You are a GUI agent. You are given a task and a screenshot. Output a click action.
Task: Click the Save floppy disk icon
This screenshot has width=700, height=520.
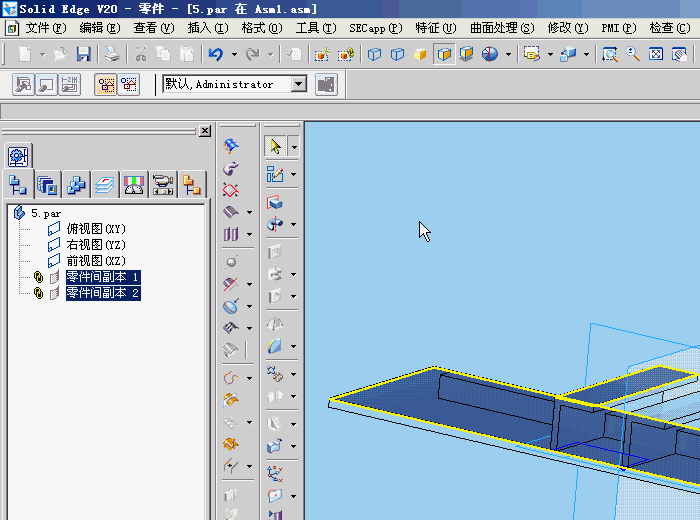click(83, 54)
